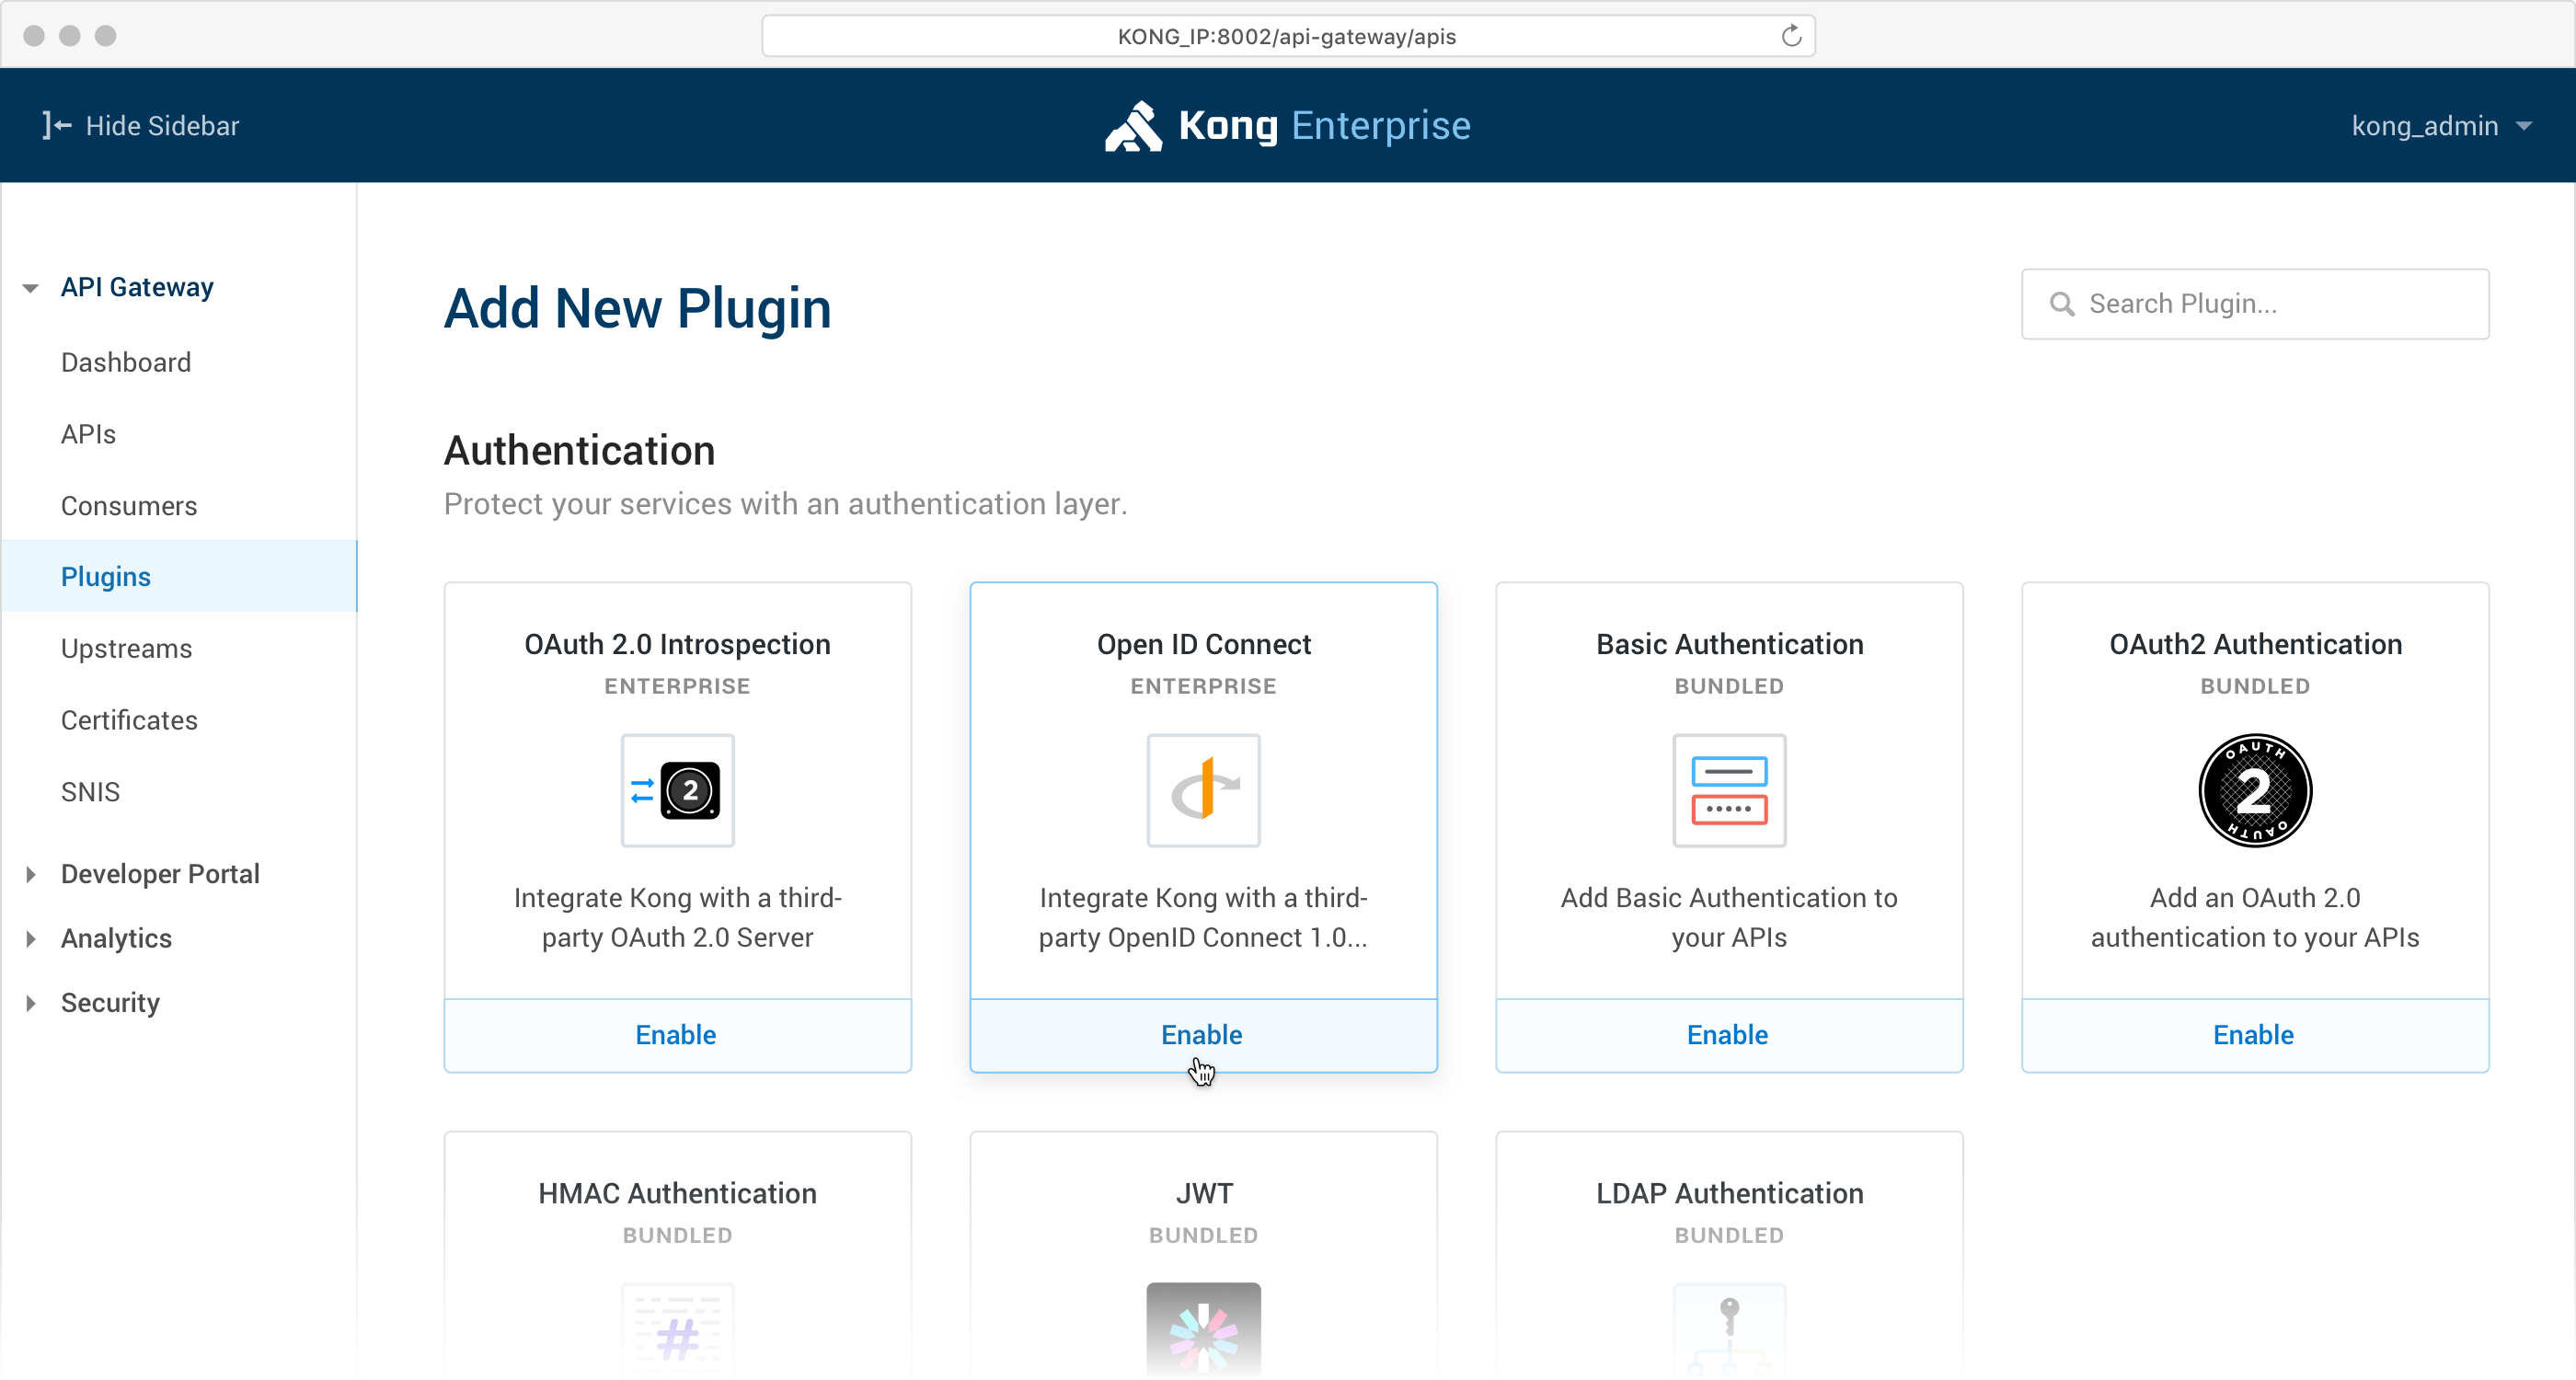Expand the Security section
2576x1380 pixels.
(30, 1002)
